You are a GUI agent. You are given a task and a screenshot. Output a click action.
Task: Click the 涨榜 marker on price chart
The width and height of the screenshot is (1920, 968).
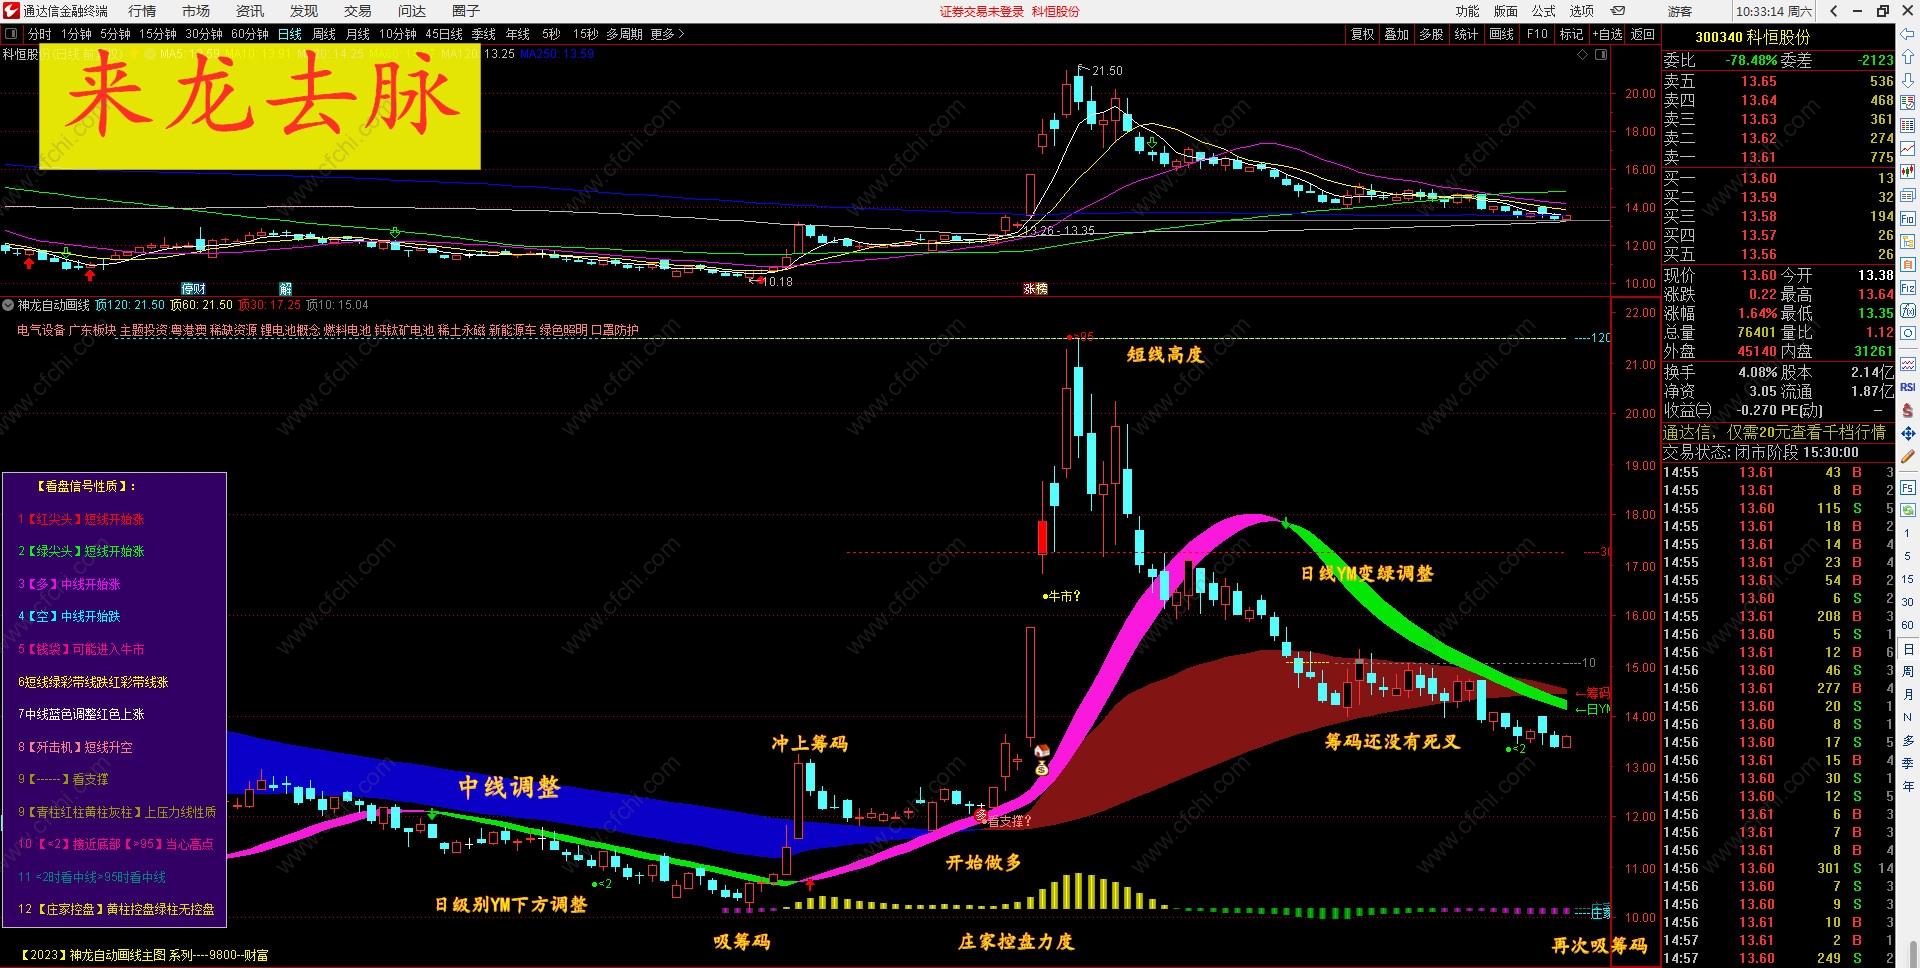pos(1035,288)
